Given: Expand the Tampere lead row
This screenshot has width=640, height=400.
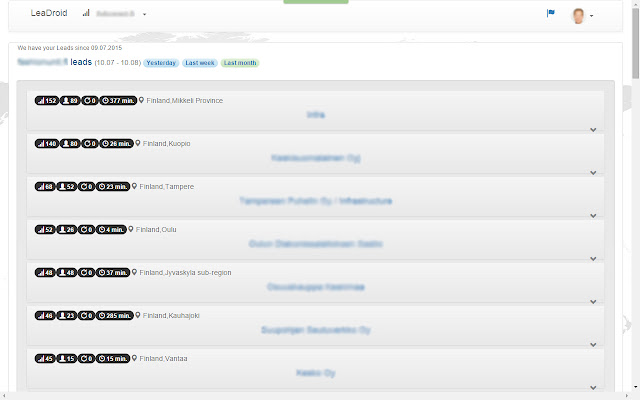Looking at the screenshot, I should [x=593, y=216].
